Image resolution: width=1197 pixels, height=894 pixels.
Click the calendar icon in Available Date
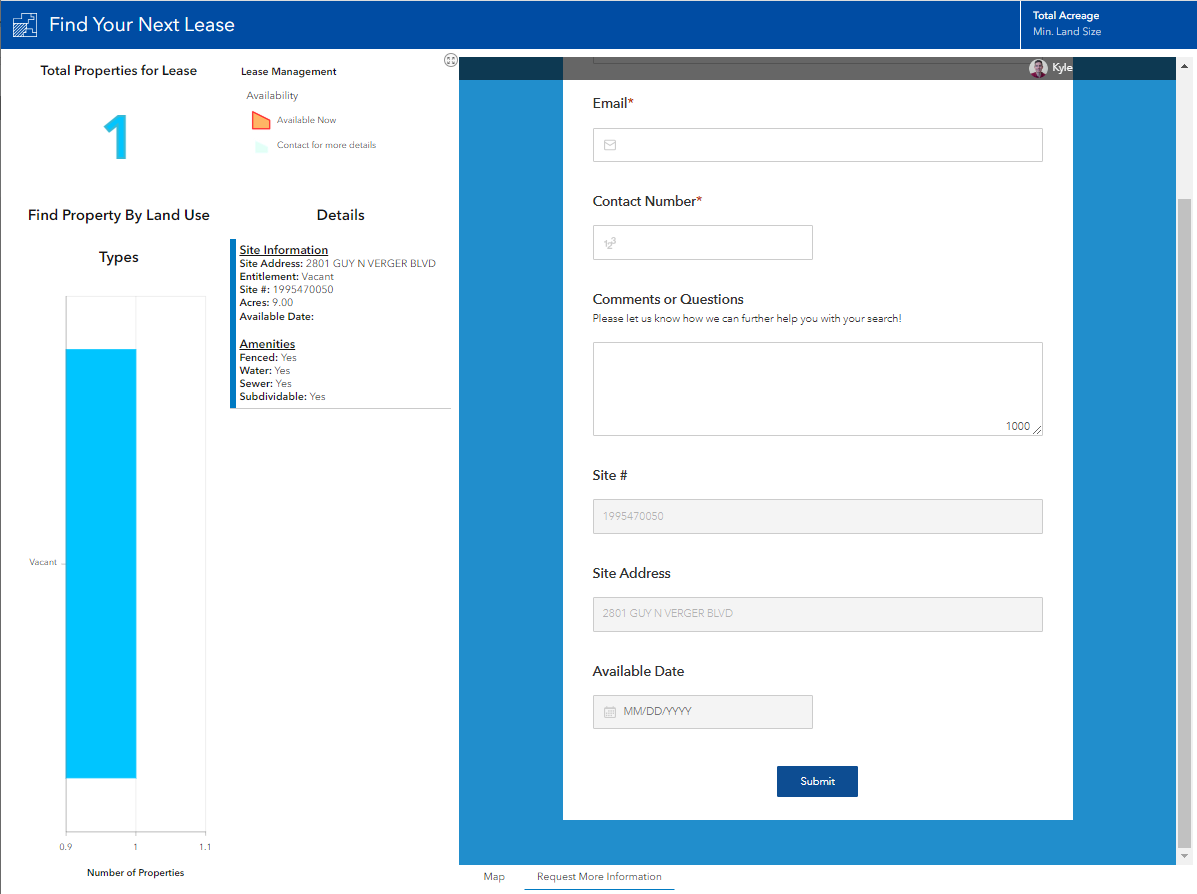[610, 712]
